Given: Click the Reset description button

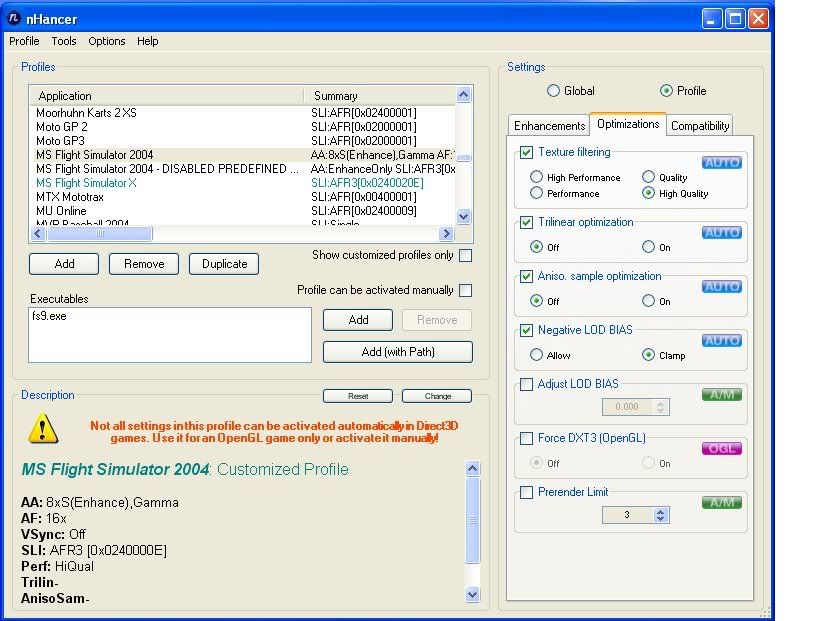Looking at the screenshot, I should point(358,396).
